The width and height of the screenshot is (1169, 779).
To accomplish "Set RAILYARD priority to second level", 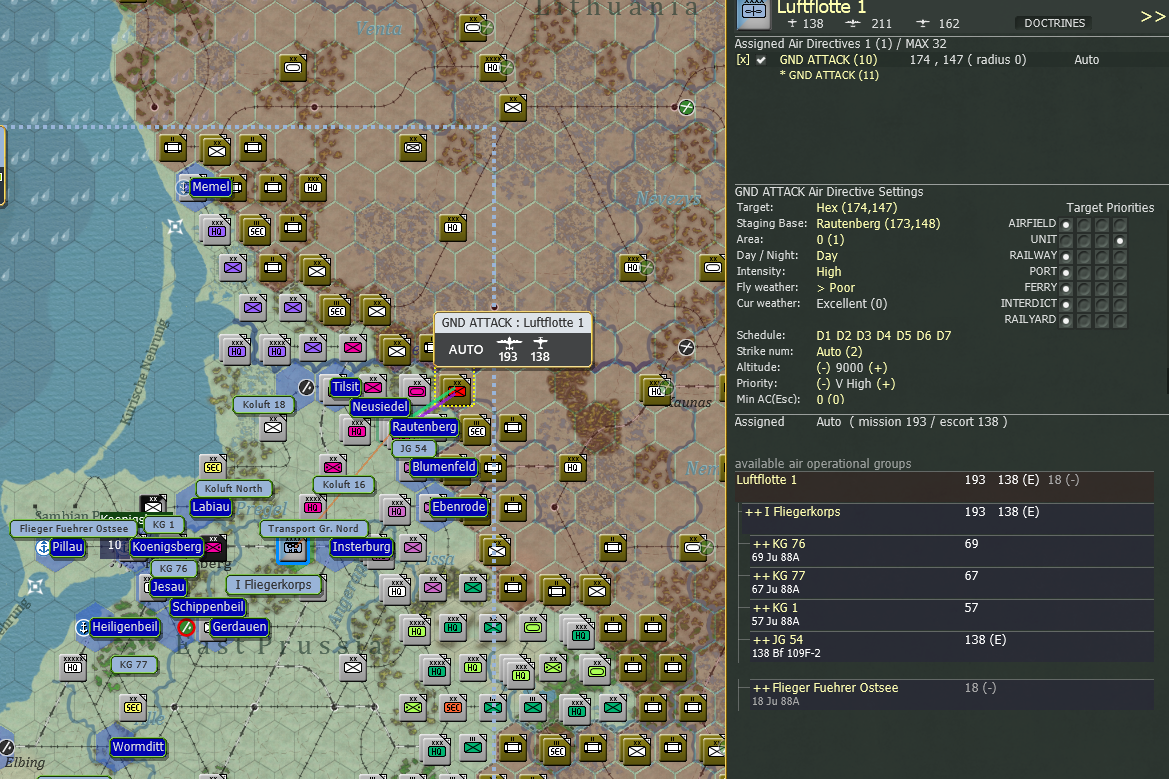I will [x=1084, y=321].
